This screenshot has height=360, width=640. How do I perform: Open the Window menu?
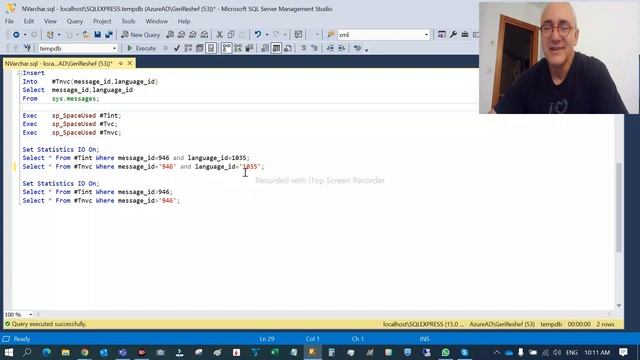(156, 21)
